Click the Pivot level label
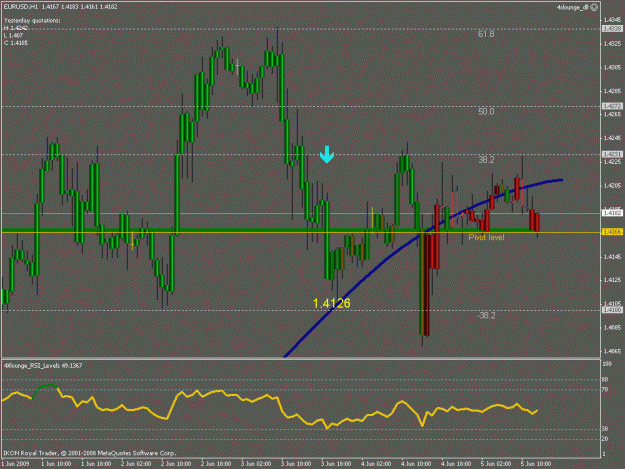The width and height of the screenshot is (625, 469). (x=486, y=237)
